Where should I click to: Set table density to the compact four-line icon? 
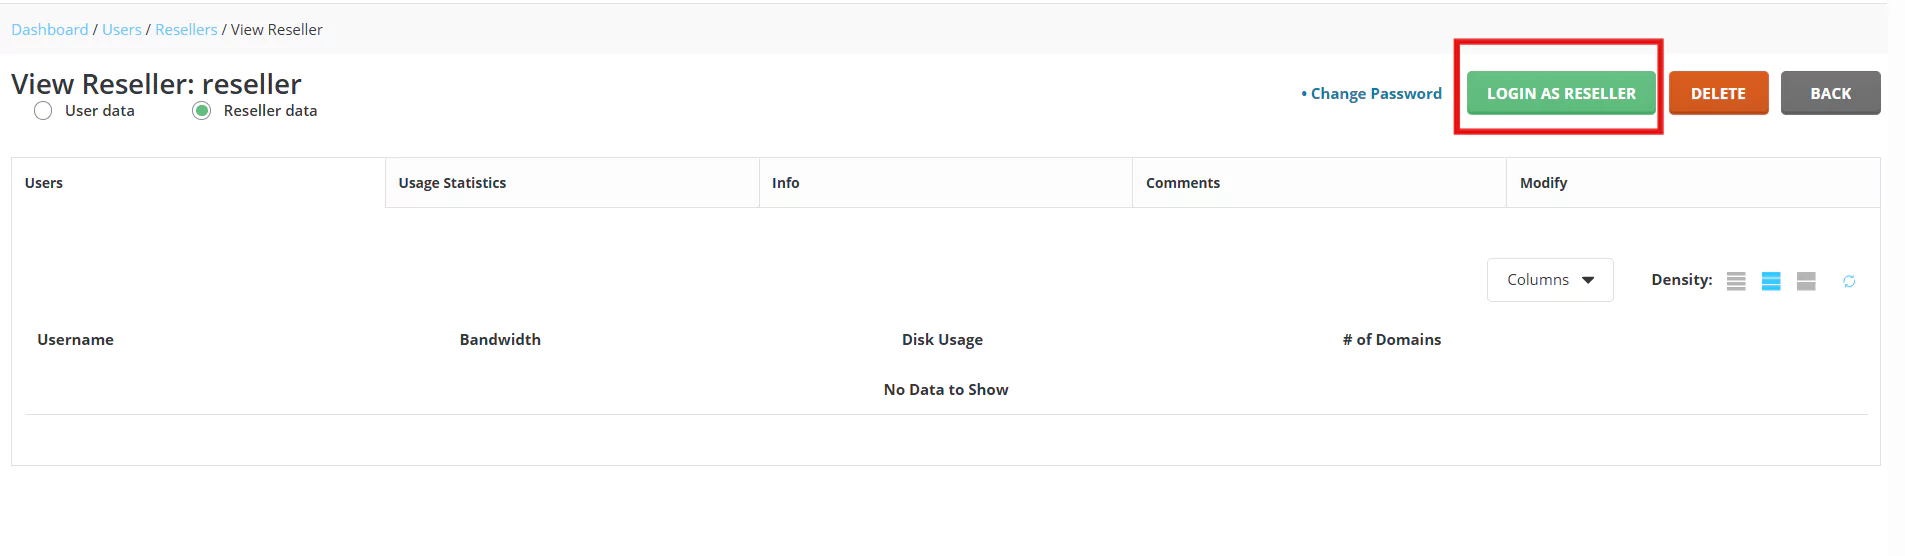coord(1736,281)
